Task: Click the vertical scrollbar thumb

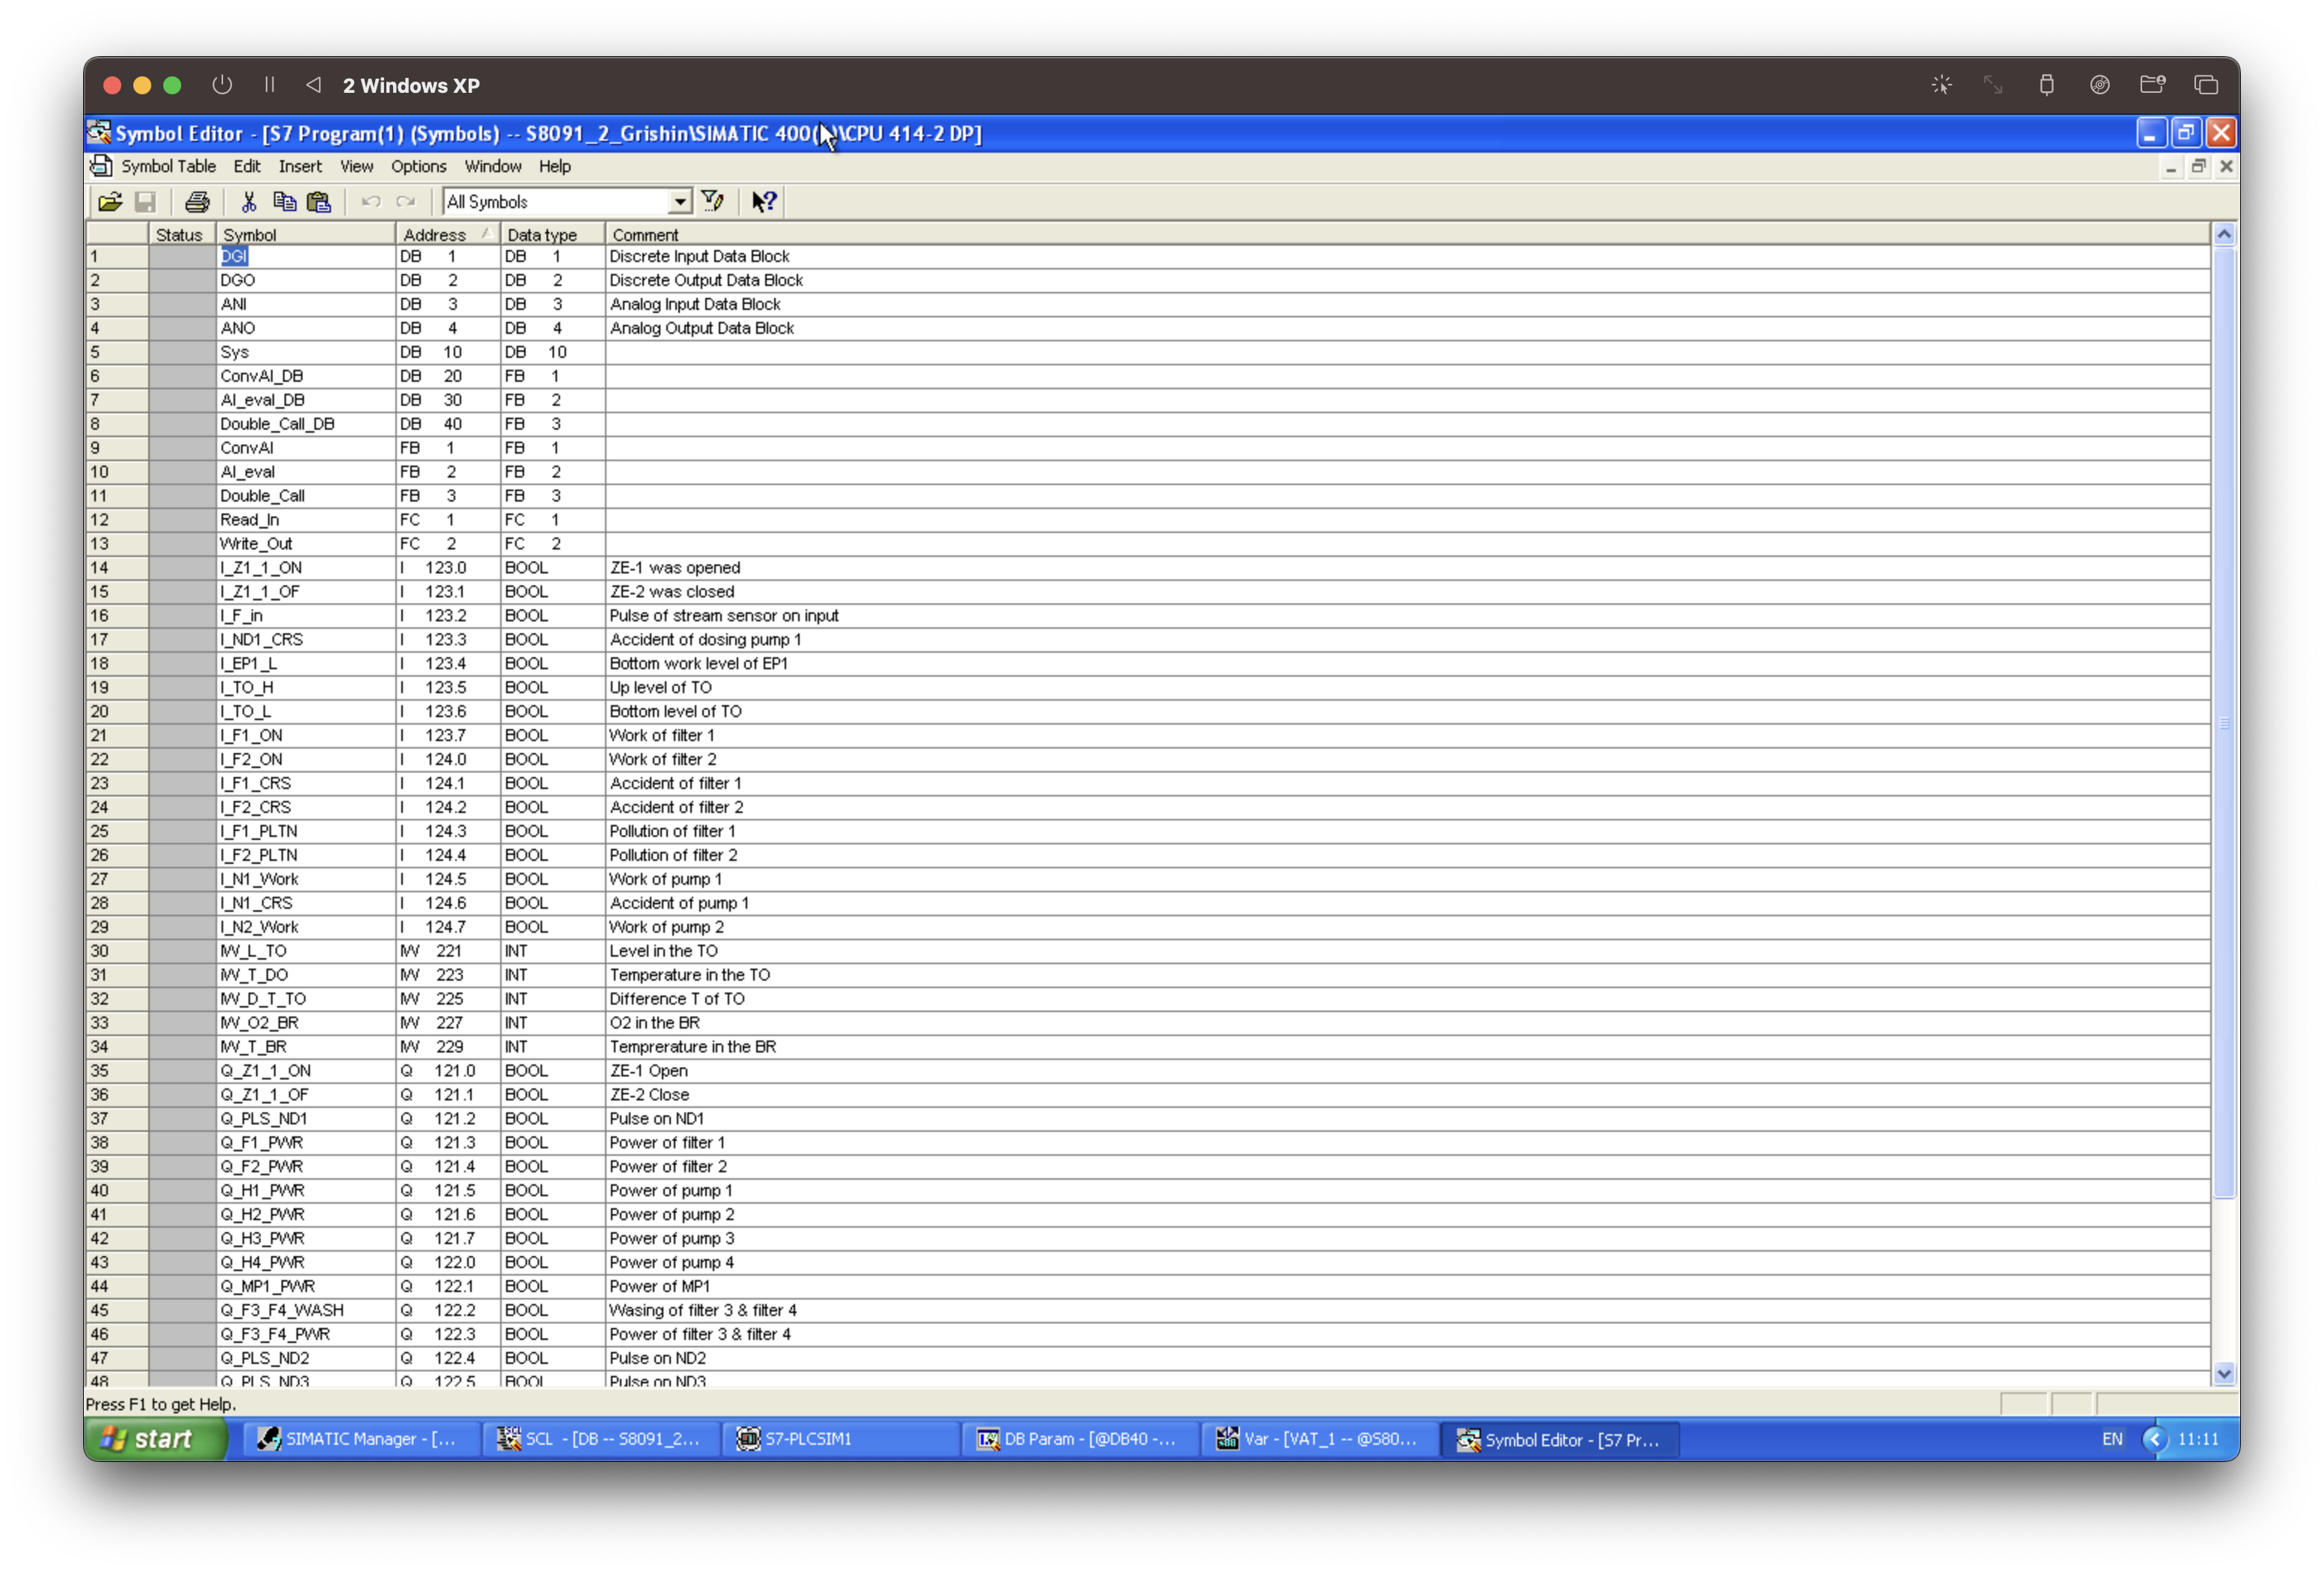Action: tap(2223, 722)
